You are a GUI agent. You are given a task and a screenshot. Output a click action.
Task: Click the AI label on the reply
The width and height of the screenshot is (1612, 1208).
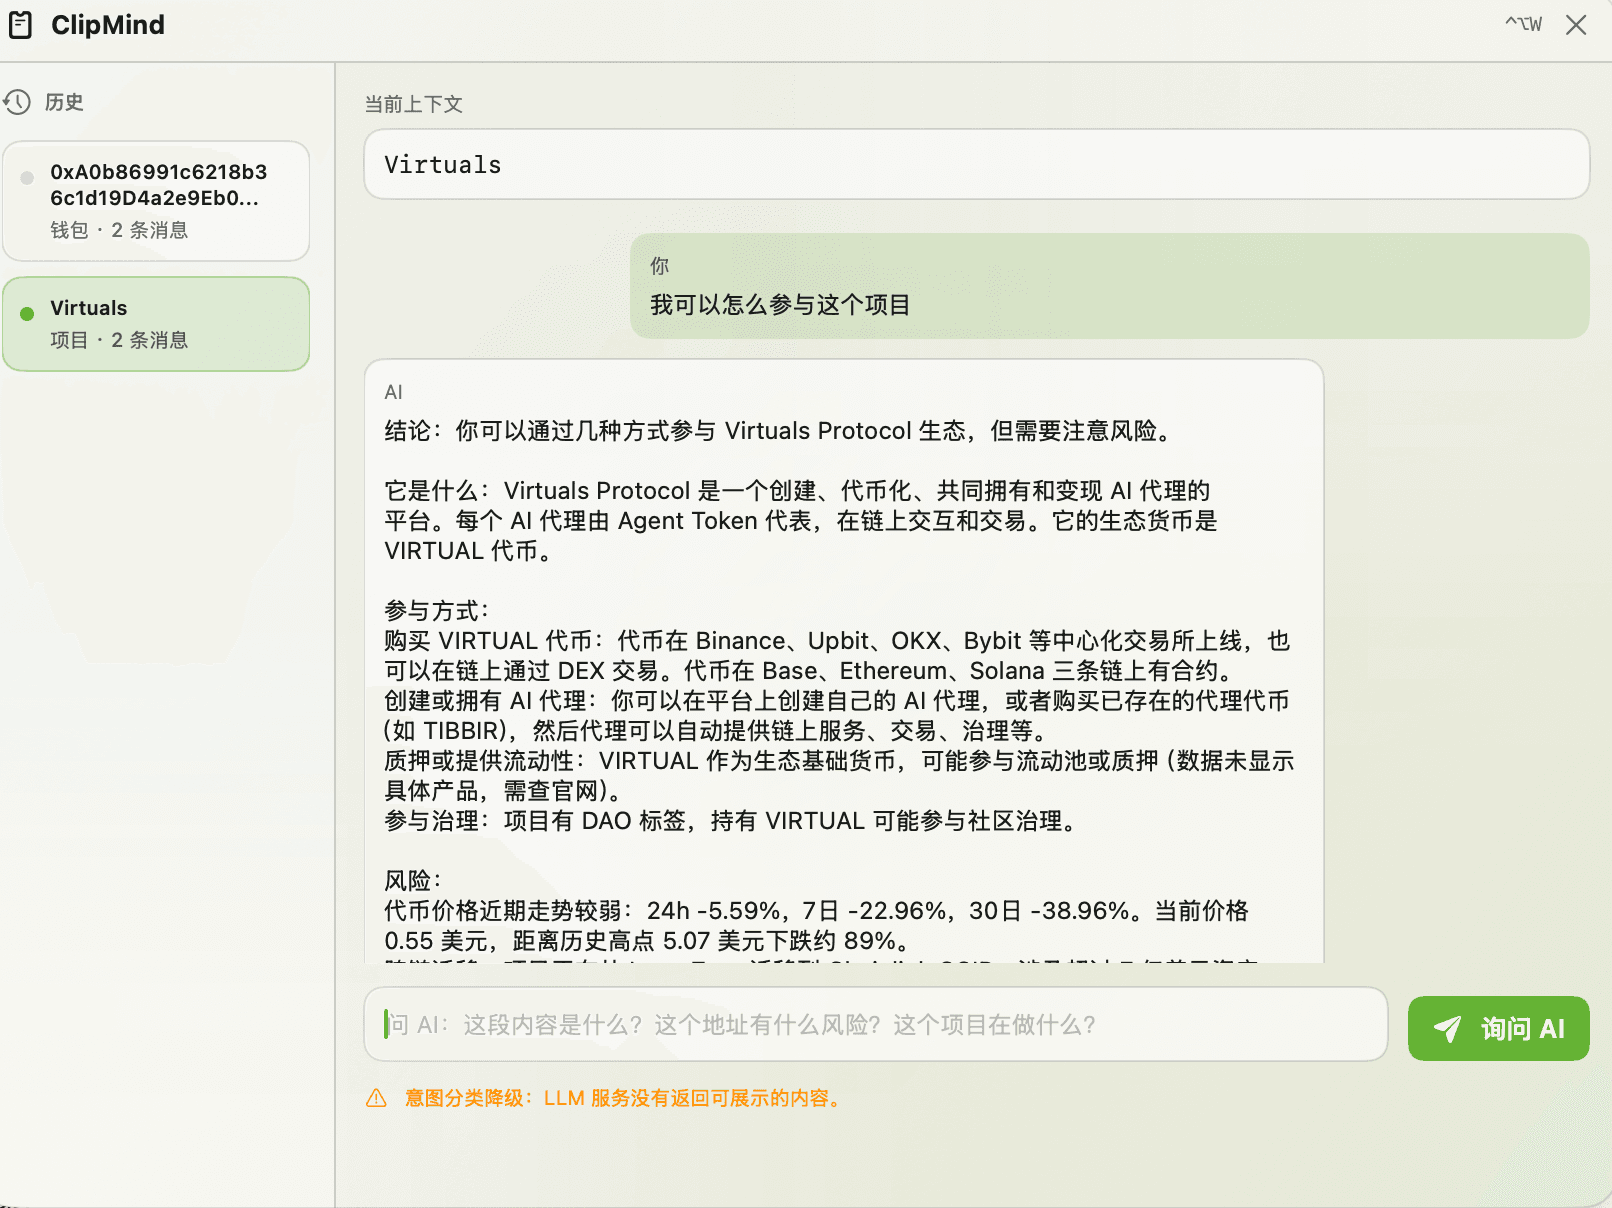[393, 392]
